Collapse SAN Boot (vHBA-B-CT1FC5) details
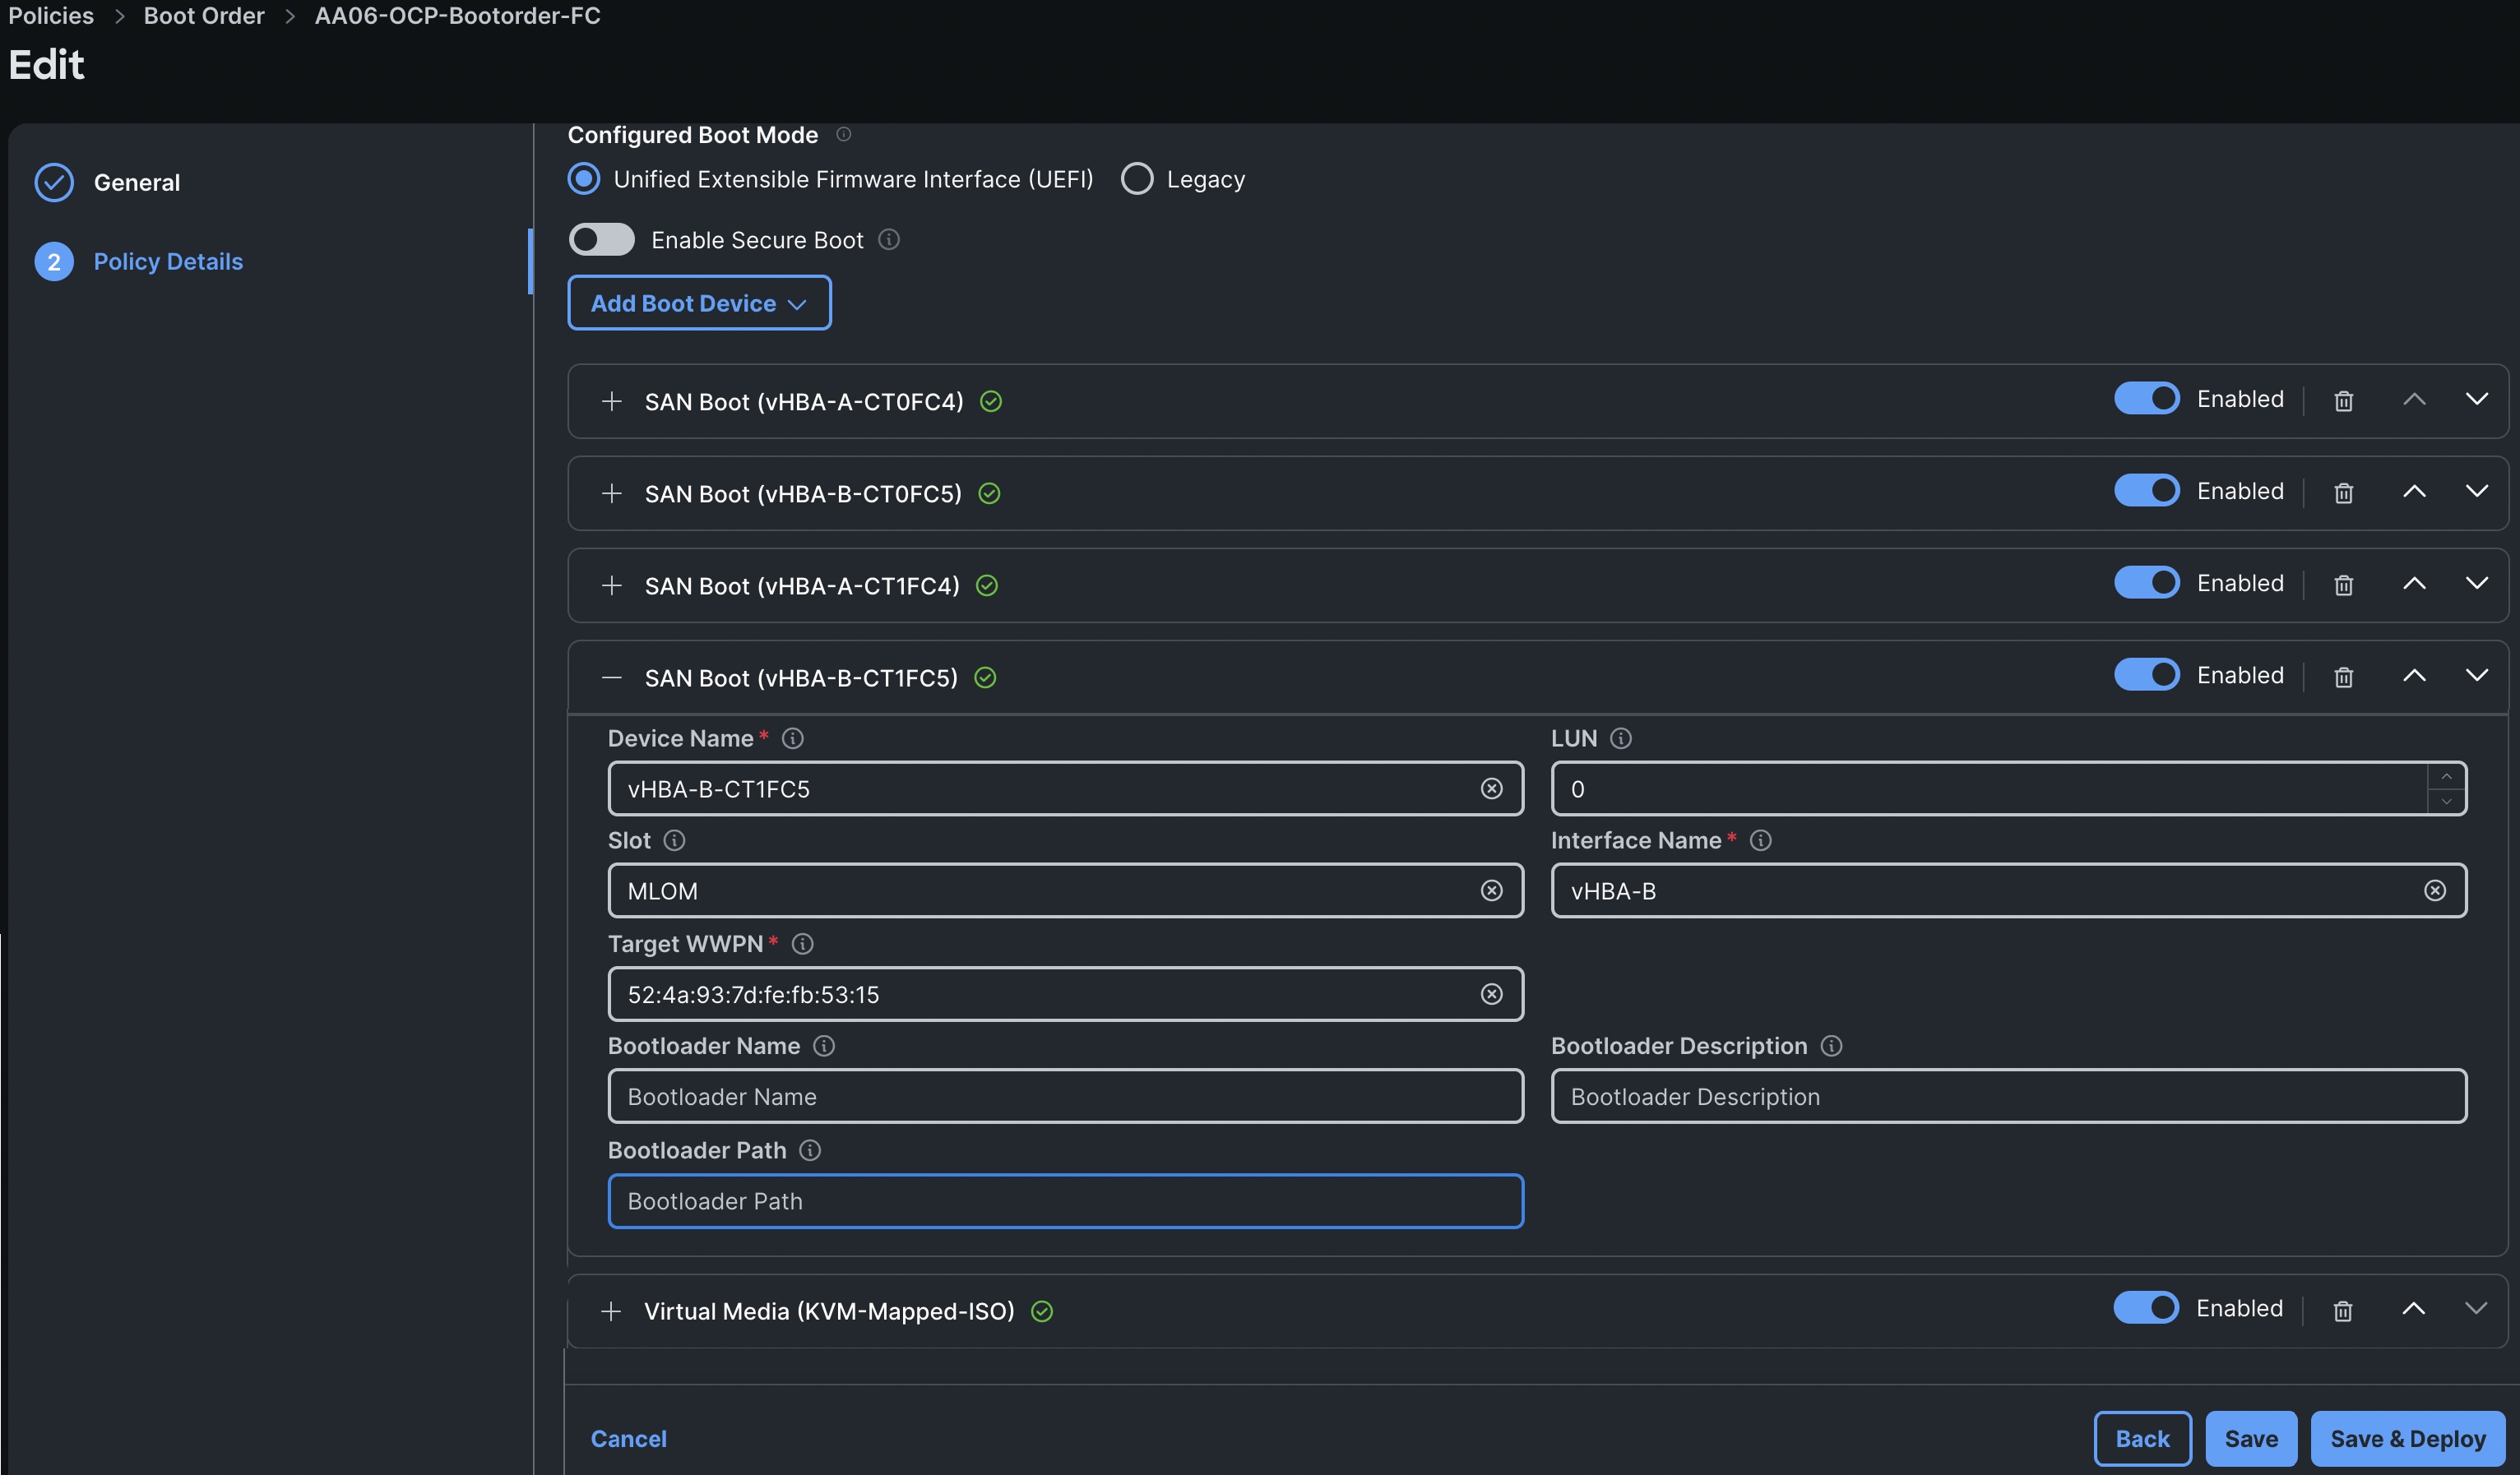 pos(613,677)
